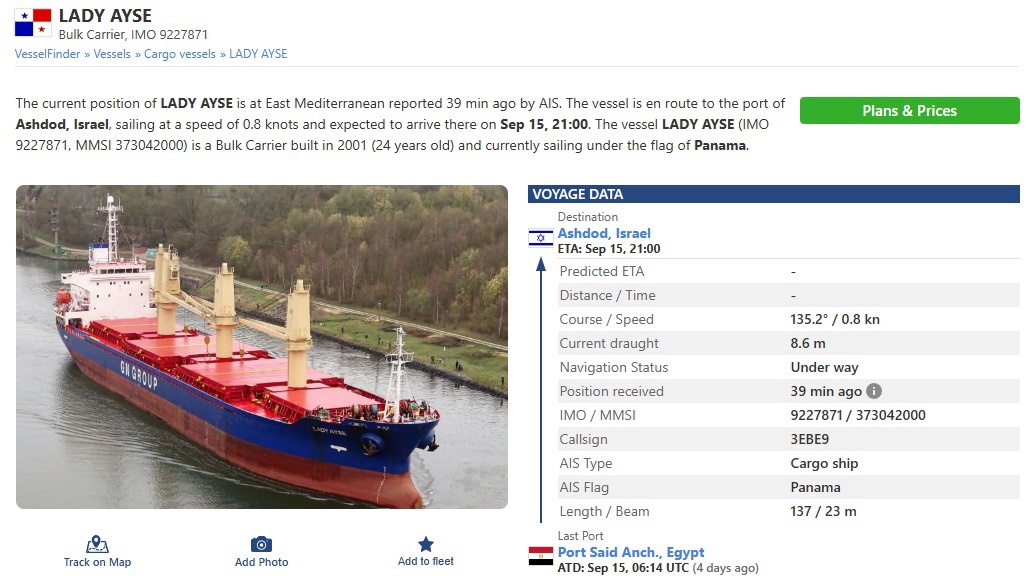
Task: Open the Plans & Prices button
Action: 909,111
